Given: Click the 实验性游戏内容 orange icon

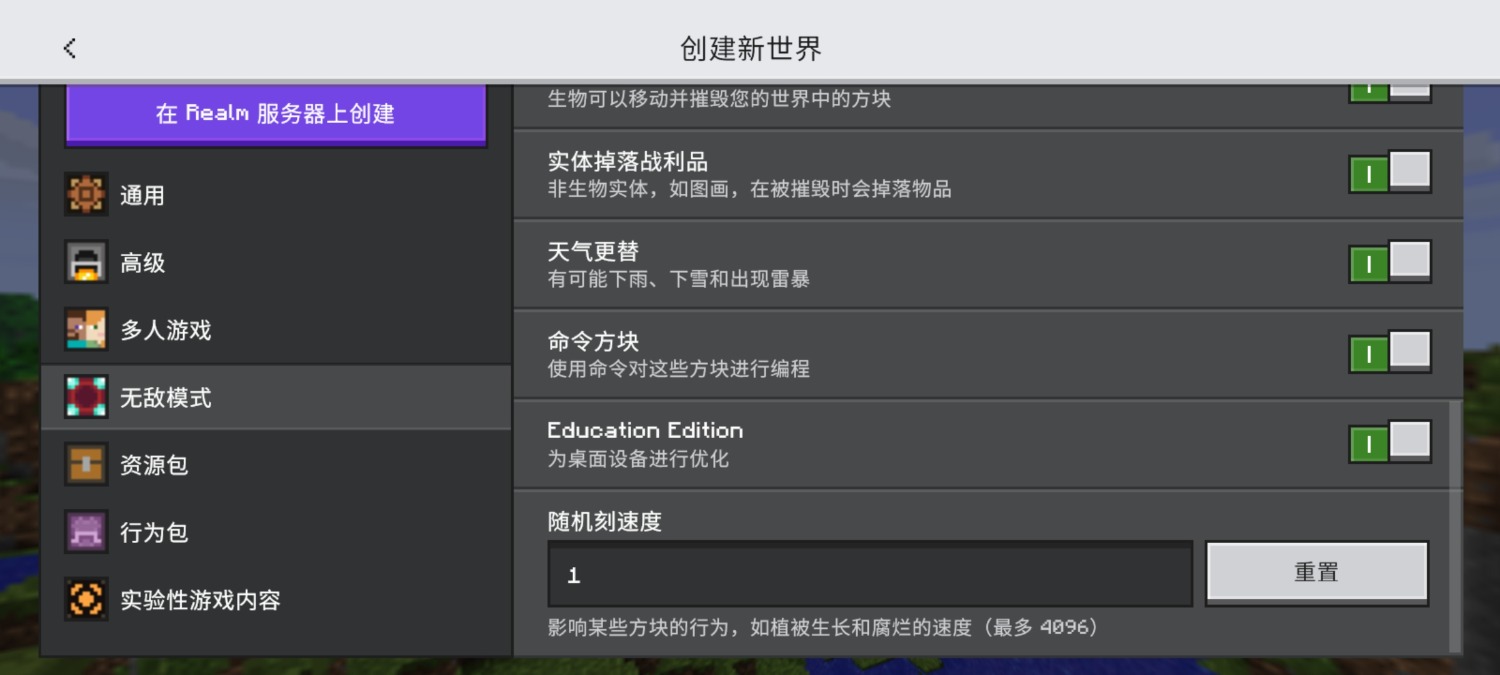Looking at the screenshot, I should (x=86, y=599).
